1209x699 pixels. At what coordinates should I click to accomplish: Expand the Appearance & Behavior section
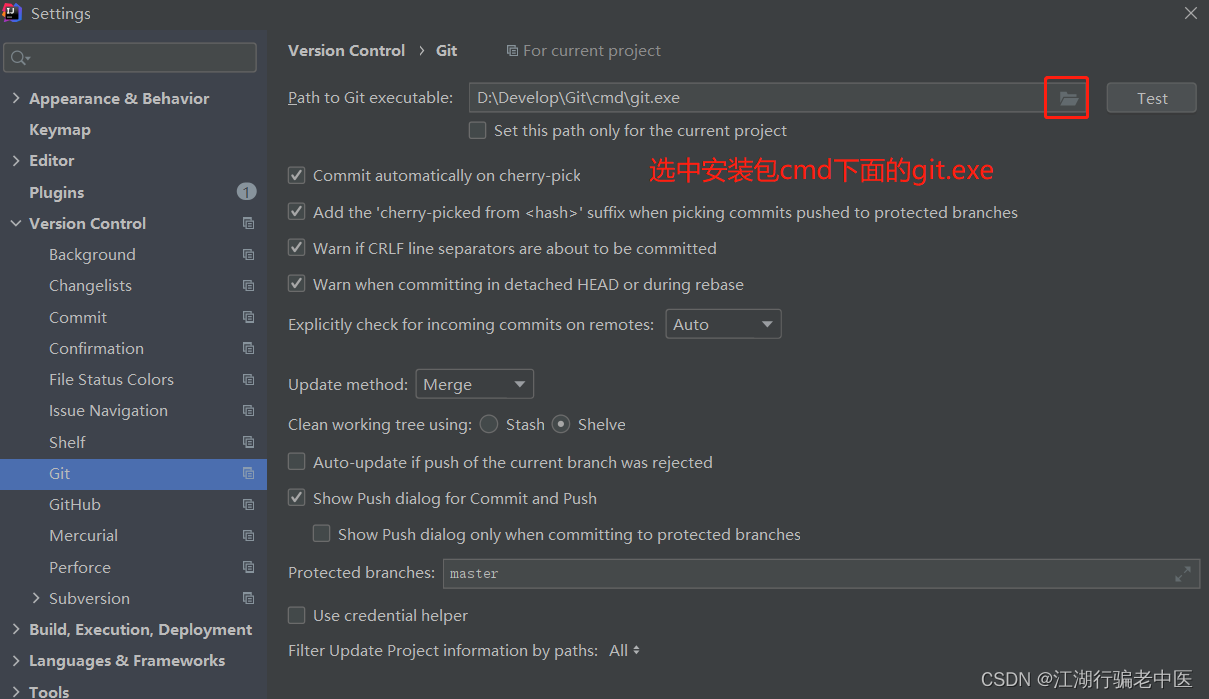[16, 99]
